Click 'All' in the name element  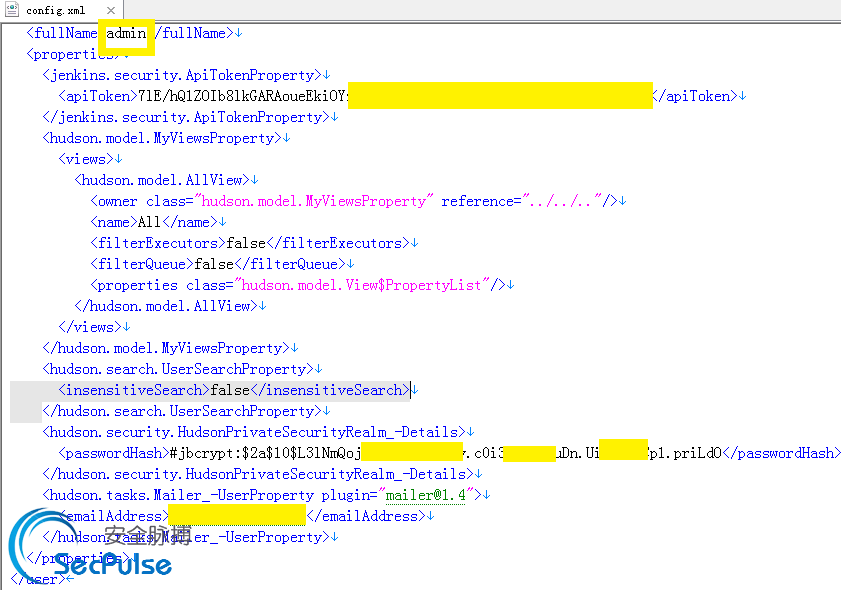pos(150,222)
